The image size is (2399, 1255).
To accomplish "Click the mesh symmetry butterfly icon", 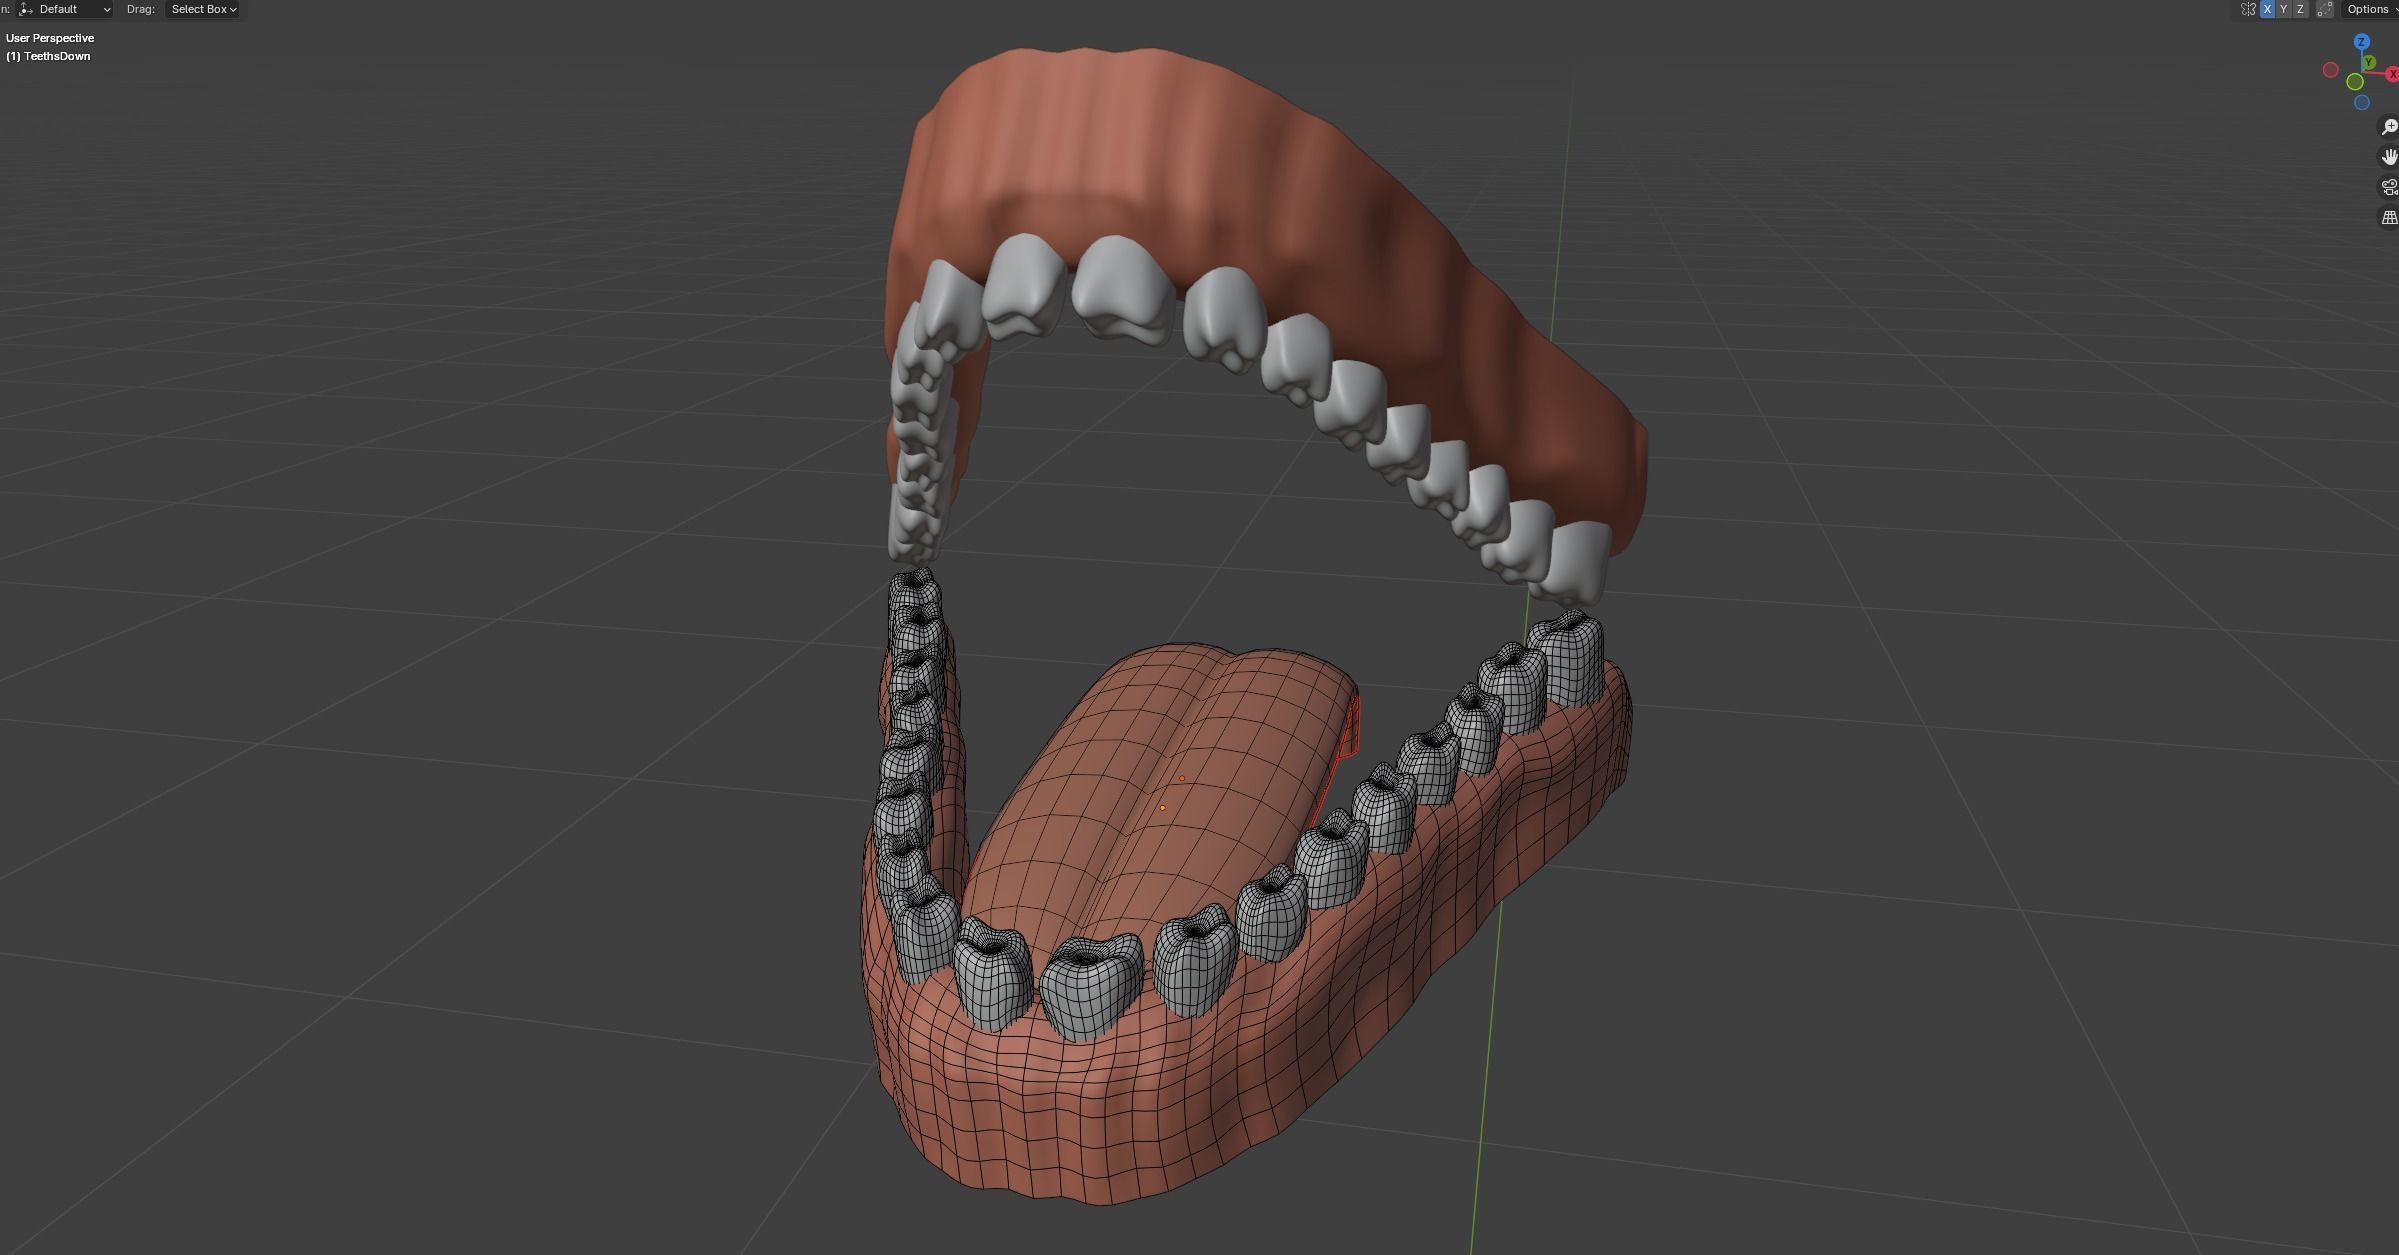I will click(2248, 9).
